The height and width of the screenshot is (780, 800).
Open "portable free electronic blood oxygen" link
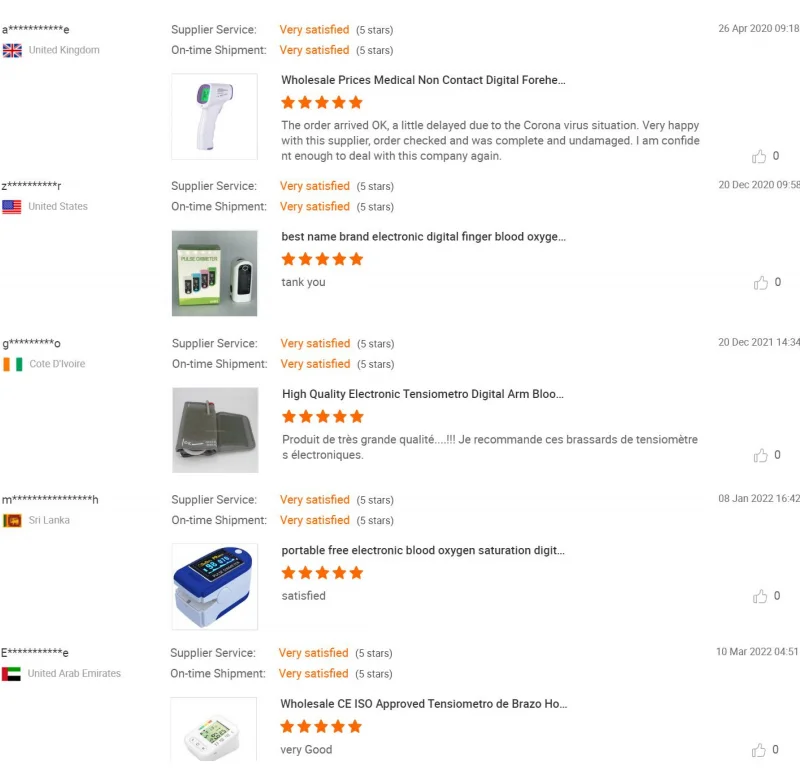423,550
